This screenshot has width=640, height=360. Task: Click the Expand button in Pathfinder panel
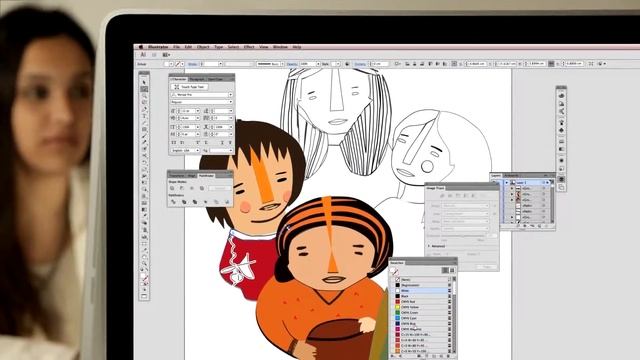(220, 189)
